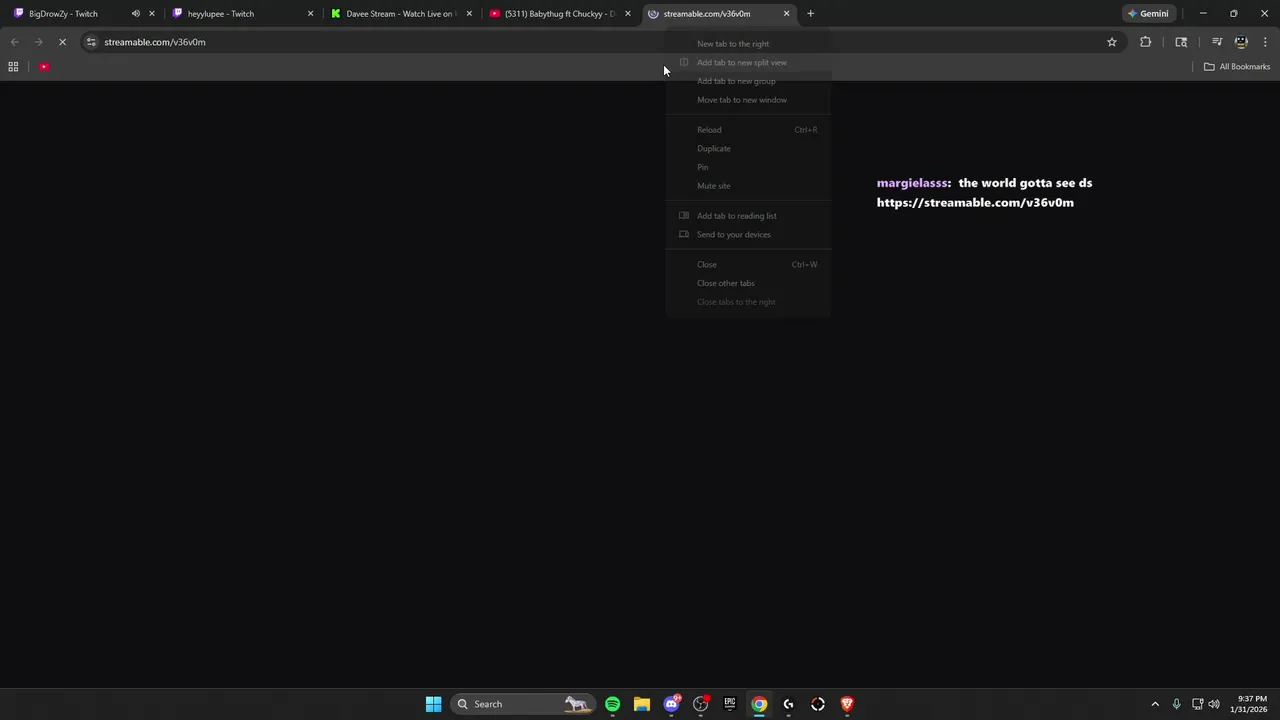This screenshot has height=720, width=1280.
Task: Open the Windows Start menu
Action: [433, 704]
